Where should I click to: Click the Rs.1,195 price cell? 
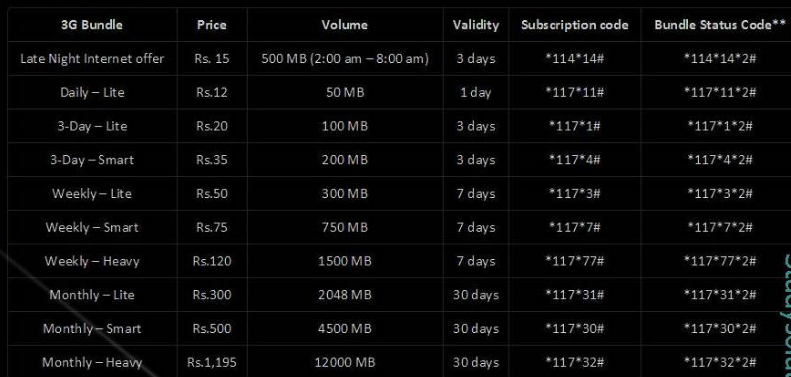[x=212, y=363]
